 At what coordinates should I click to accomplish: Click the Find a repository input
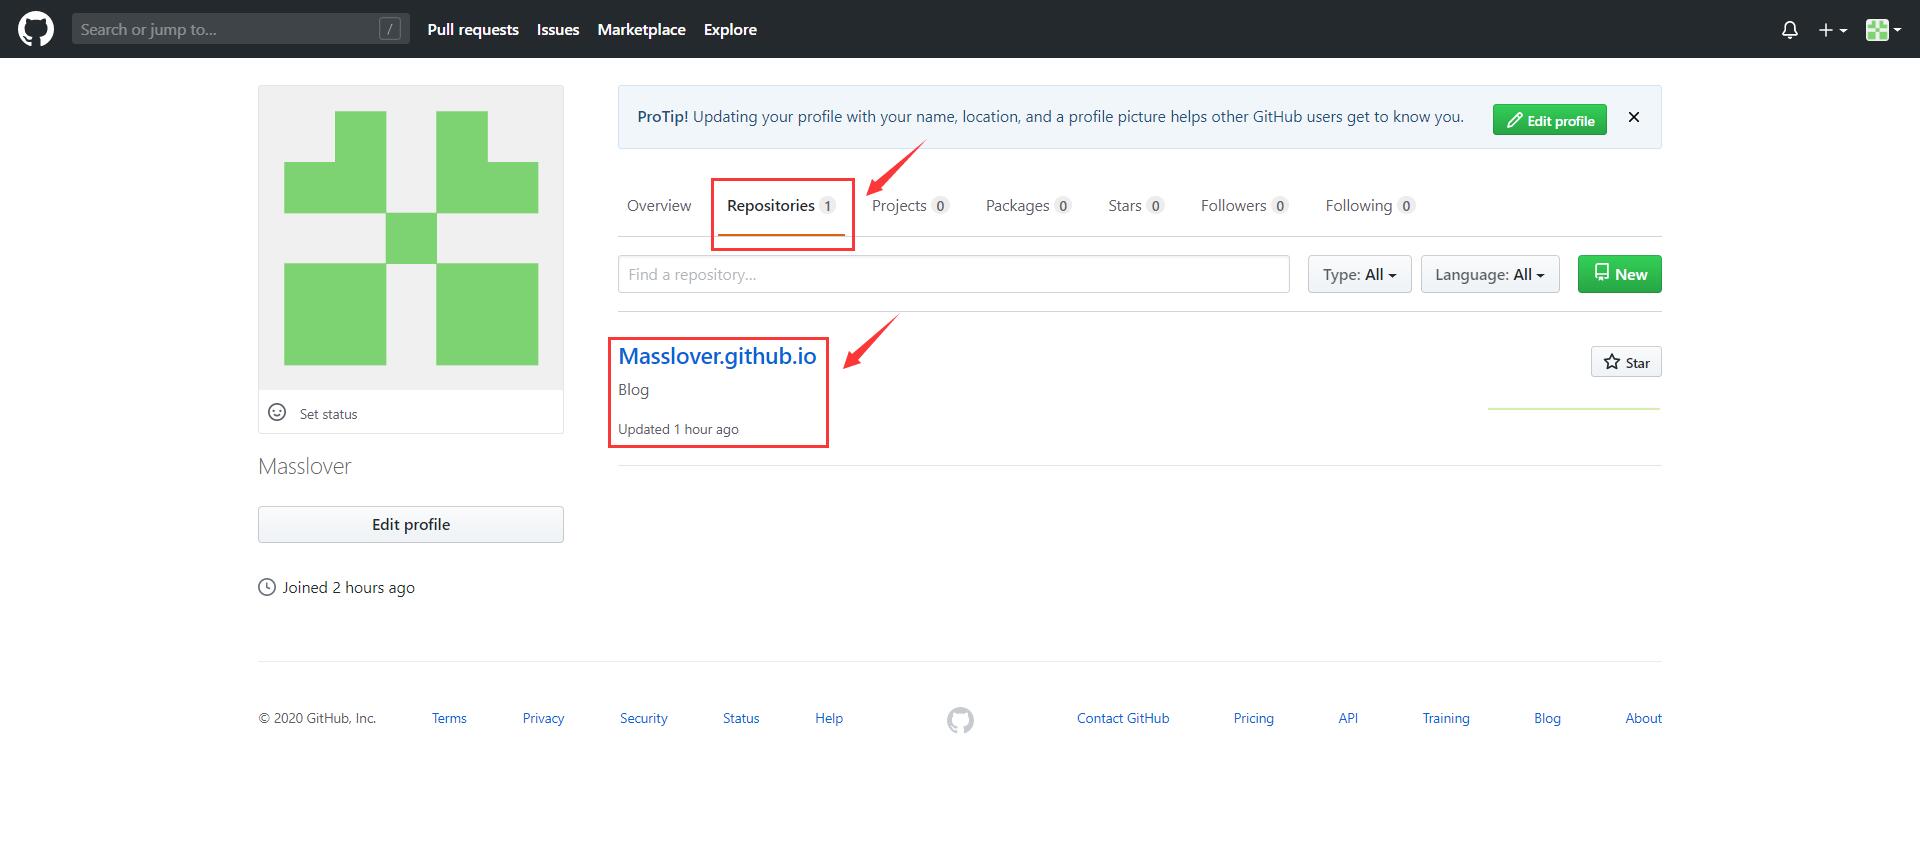click(953, 274)
